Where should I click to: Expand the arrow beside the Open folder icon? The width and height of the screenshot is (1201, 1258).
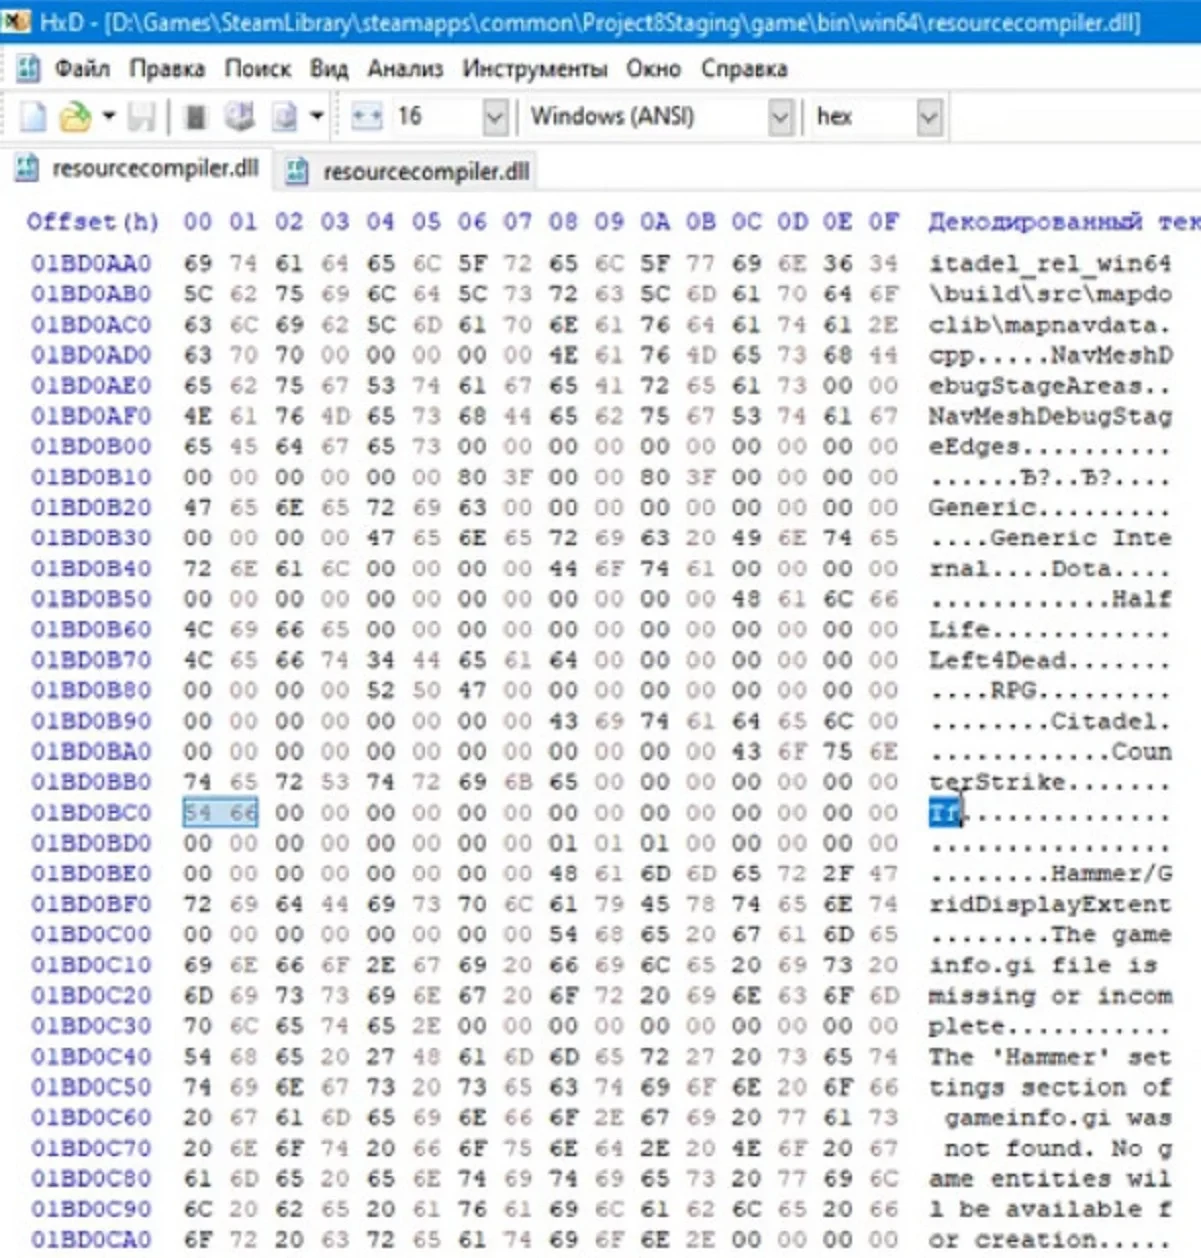108,116
